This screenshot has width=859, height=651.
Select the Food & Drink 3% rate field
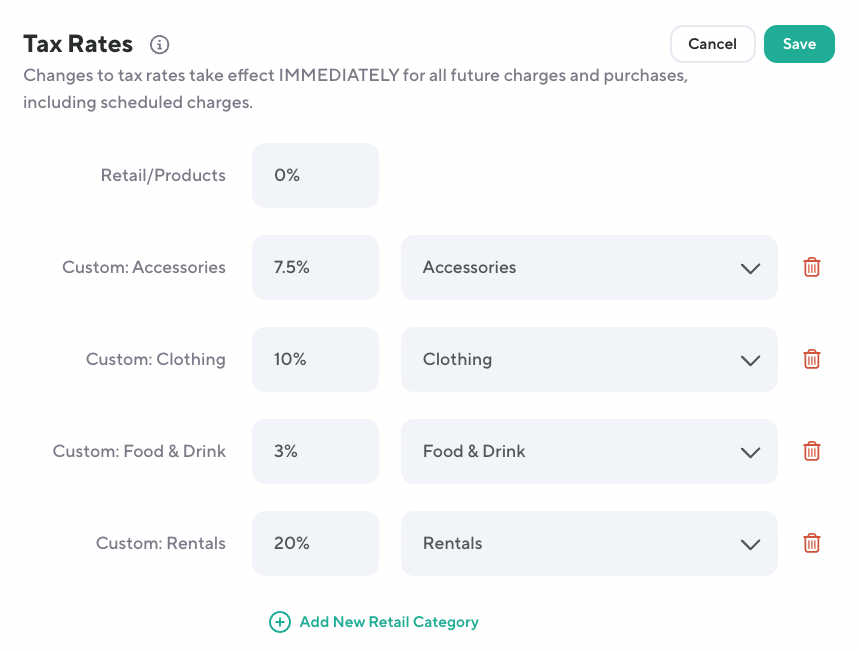point(315,451)
